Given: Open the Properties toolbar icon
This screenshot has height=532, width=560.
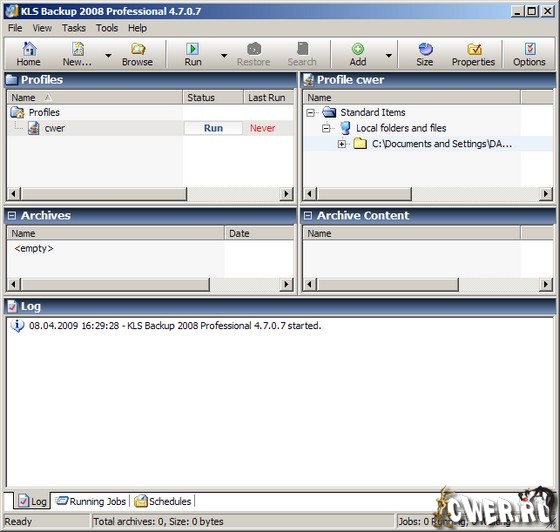Looking at the screenshot, I should click(x=474, y=49).
